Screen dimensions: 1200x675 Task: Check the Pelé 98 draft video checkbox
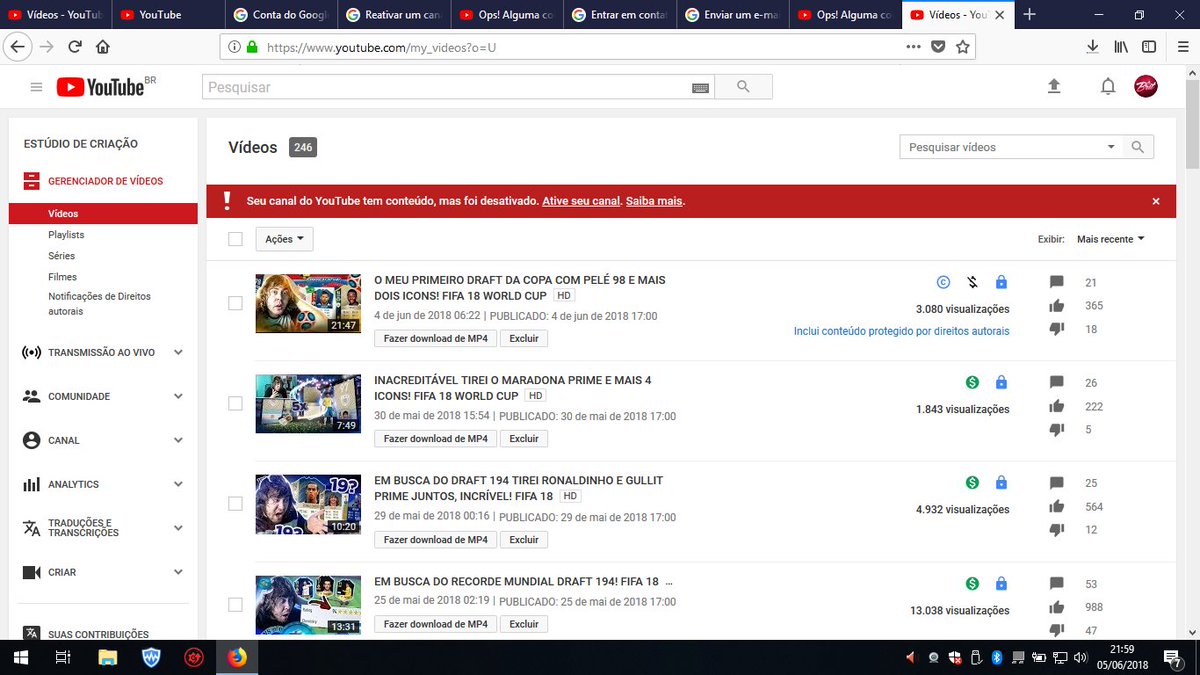pyautogui.click(x=235, y=303)
